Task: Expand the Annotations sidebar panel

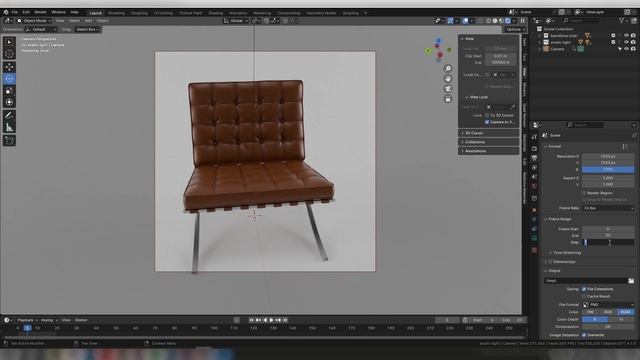Action: (x=489, y=151)
